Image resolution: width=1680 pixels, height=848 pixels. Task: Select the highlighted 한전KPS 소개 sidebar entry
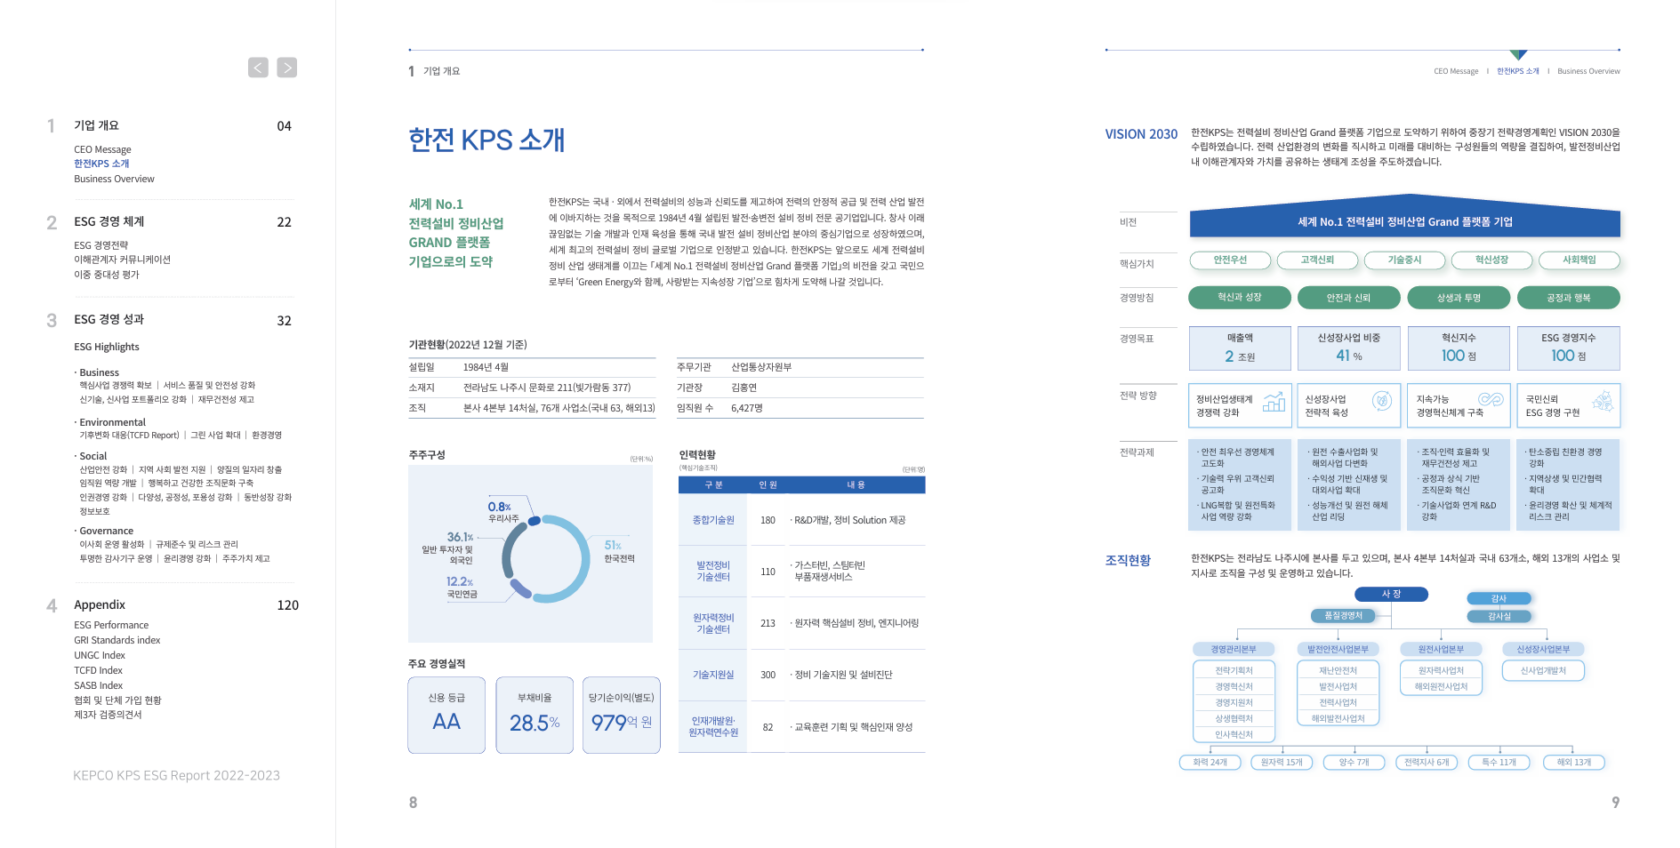point(101,164)
